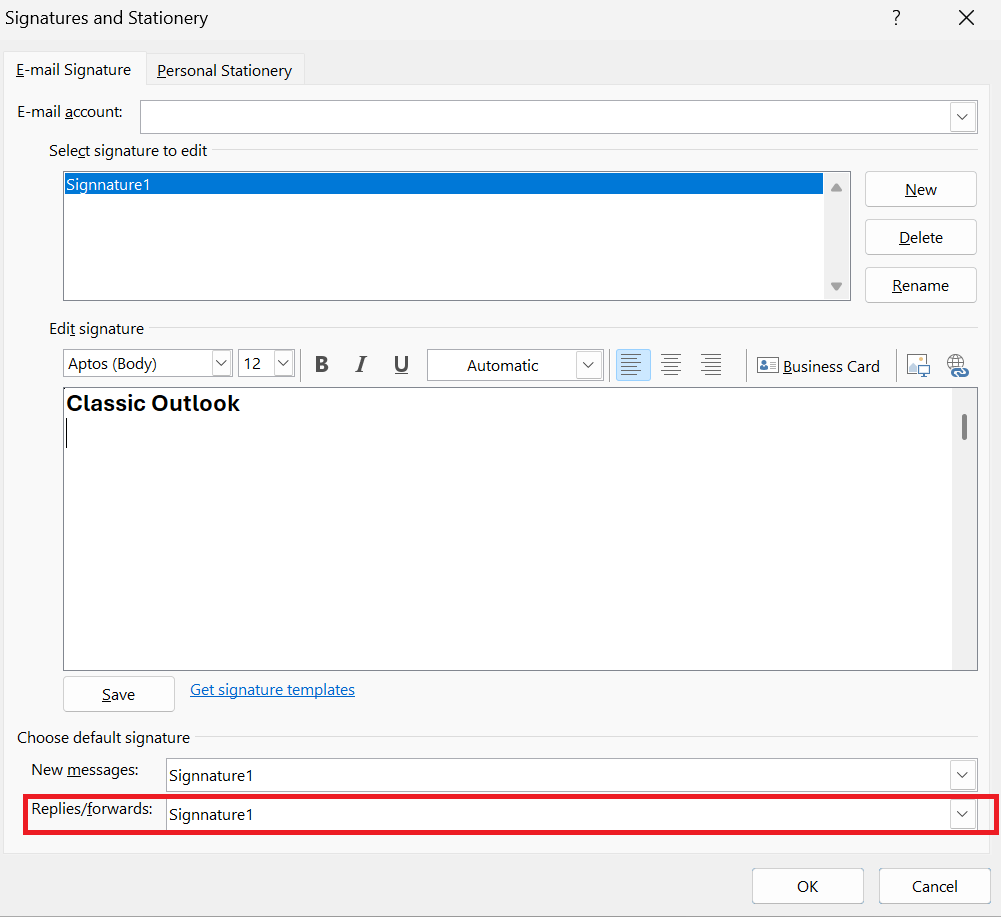
Task: Click the New signature button
Action: coord(920,189)
